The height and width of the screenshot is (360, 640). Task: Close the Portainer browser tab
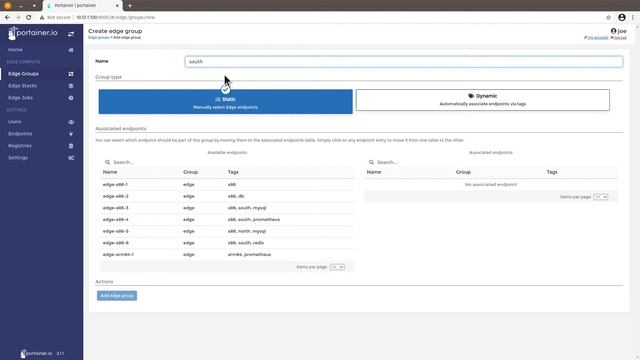pyautogui.click(x=117, y=6)
